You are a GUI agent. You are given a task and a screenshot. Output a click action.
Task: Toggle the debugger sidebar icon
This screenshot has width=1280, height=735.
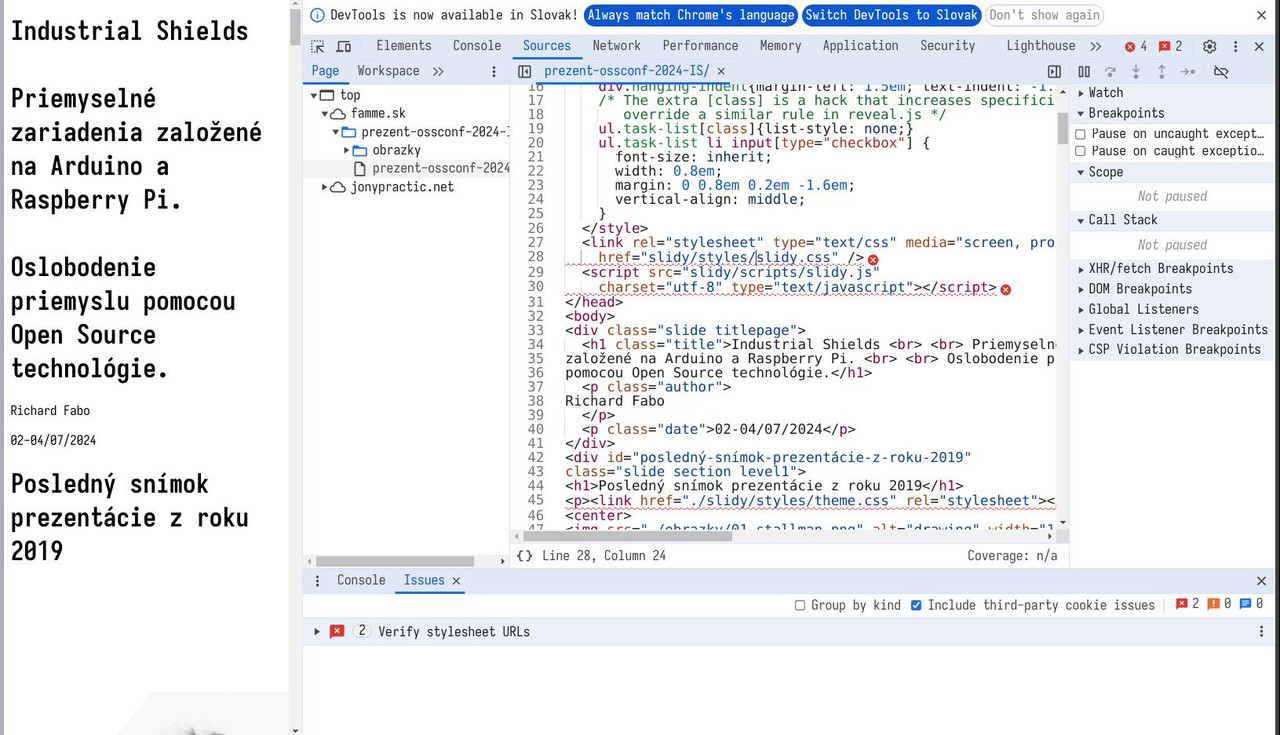pos(1054,71)
